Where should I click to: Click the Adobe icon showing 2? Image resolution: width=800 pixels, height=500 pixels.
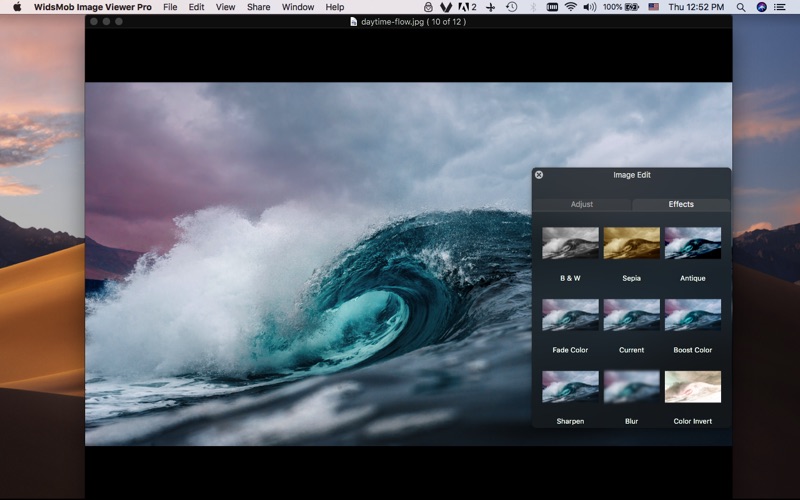[x=467, y=7]
